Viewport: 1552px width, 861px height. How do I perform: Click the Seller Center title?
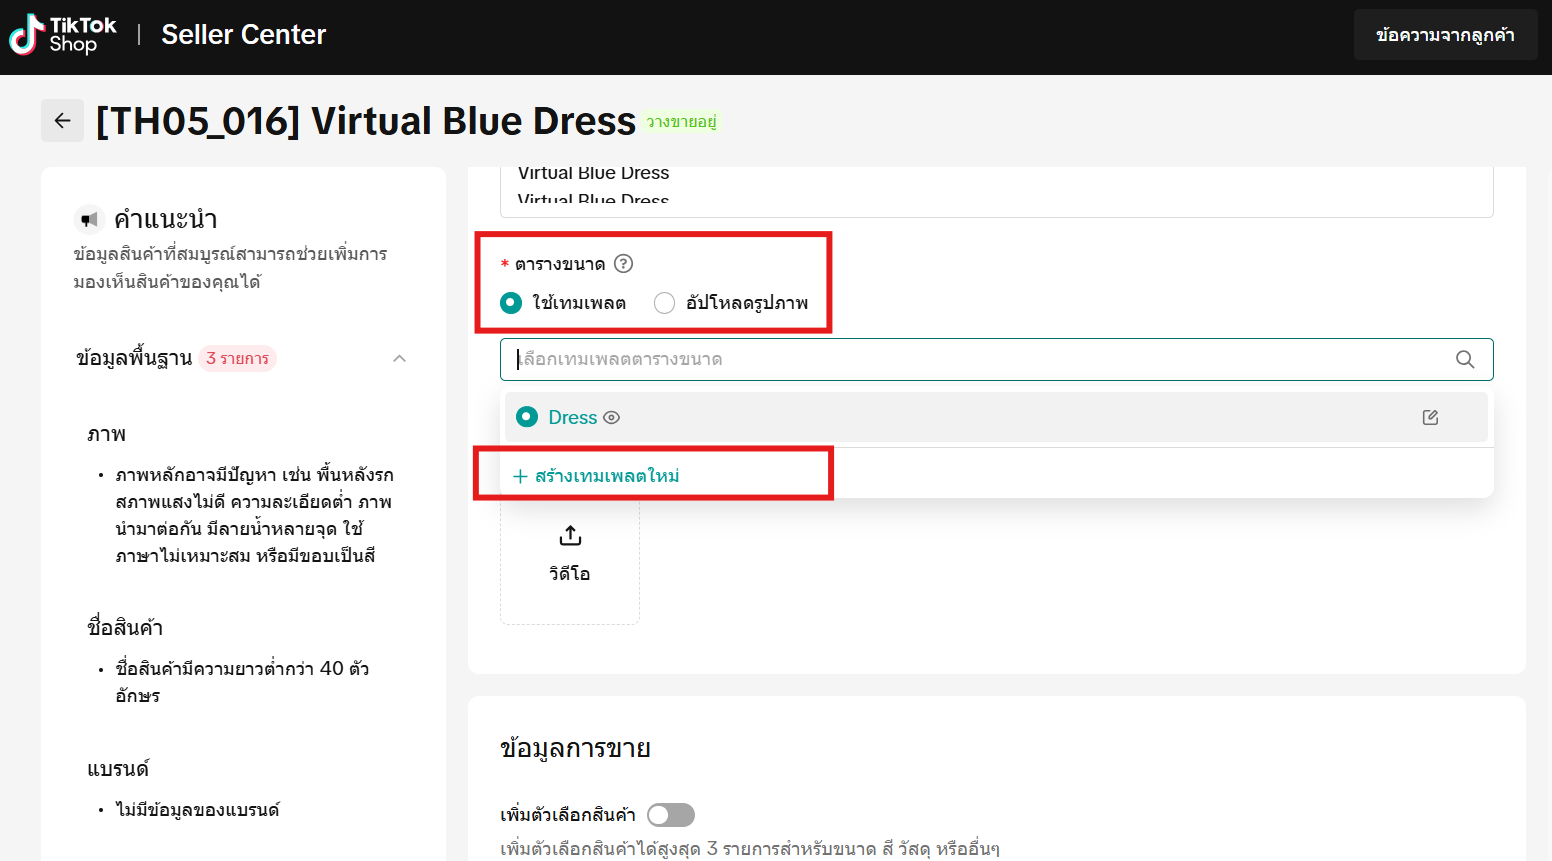(x=243, y=35)
